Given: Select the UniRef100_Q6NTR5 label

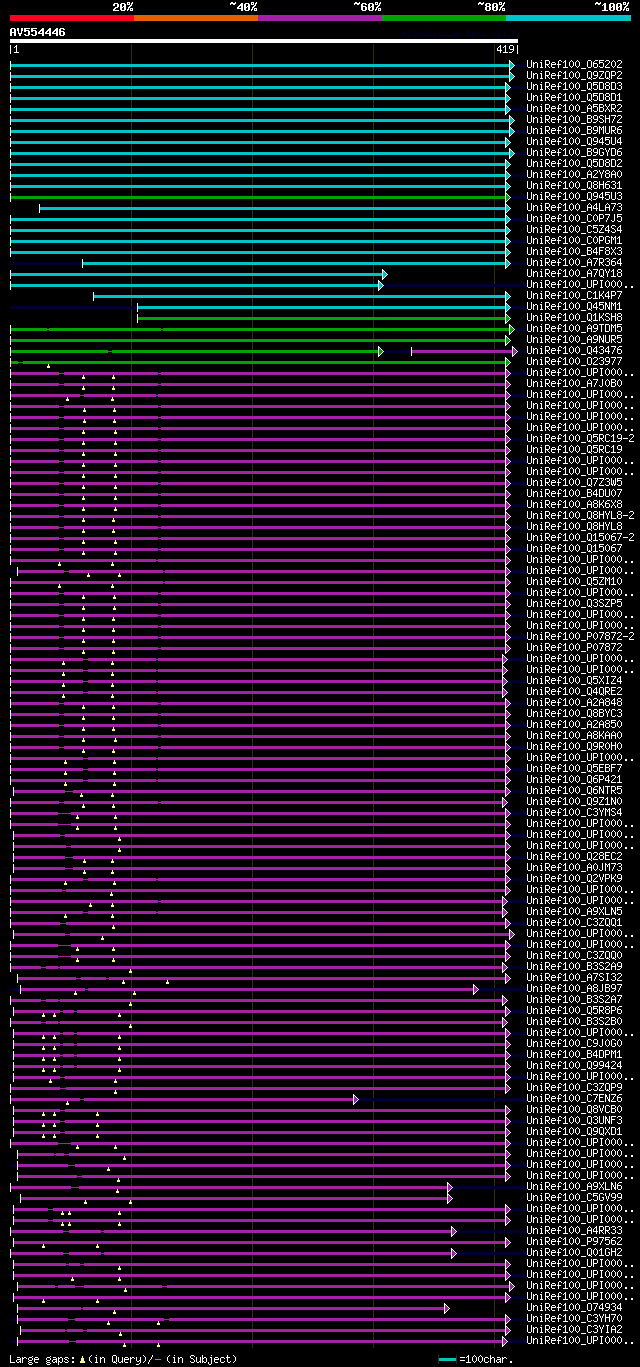Looking at the screenshot, I should (574, 790).
